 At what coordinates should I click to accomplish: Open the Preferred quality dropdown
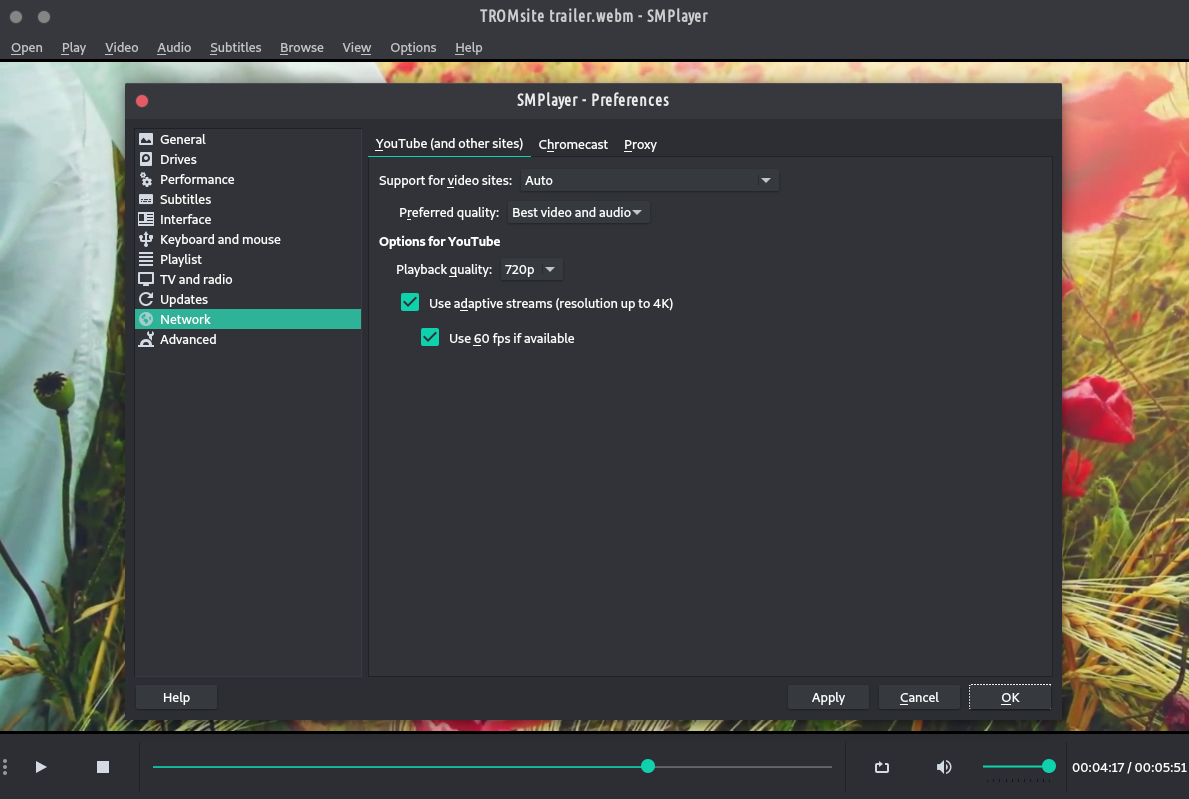coord(578,213)
